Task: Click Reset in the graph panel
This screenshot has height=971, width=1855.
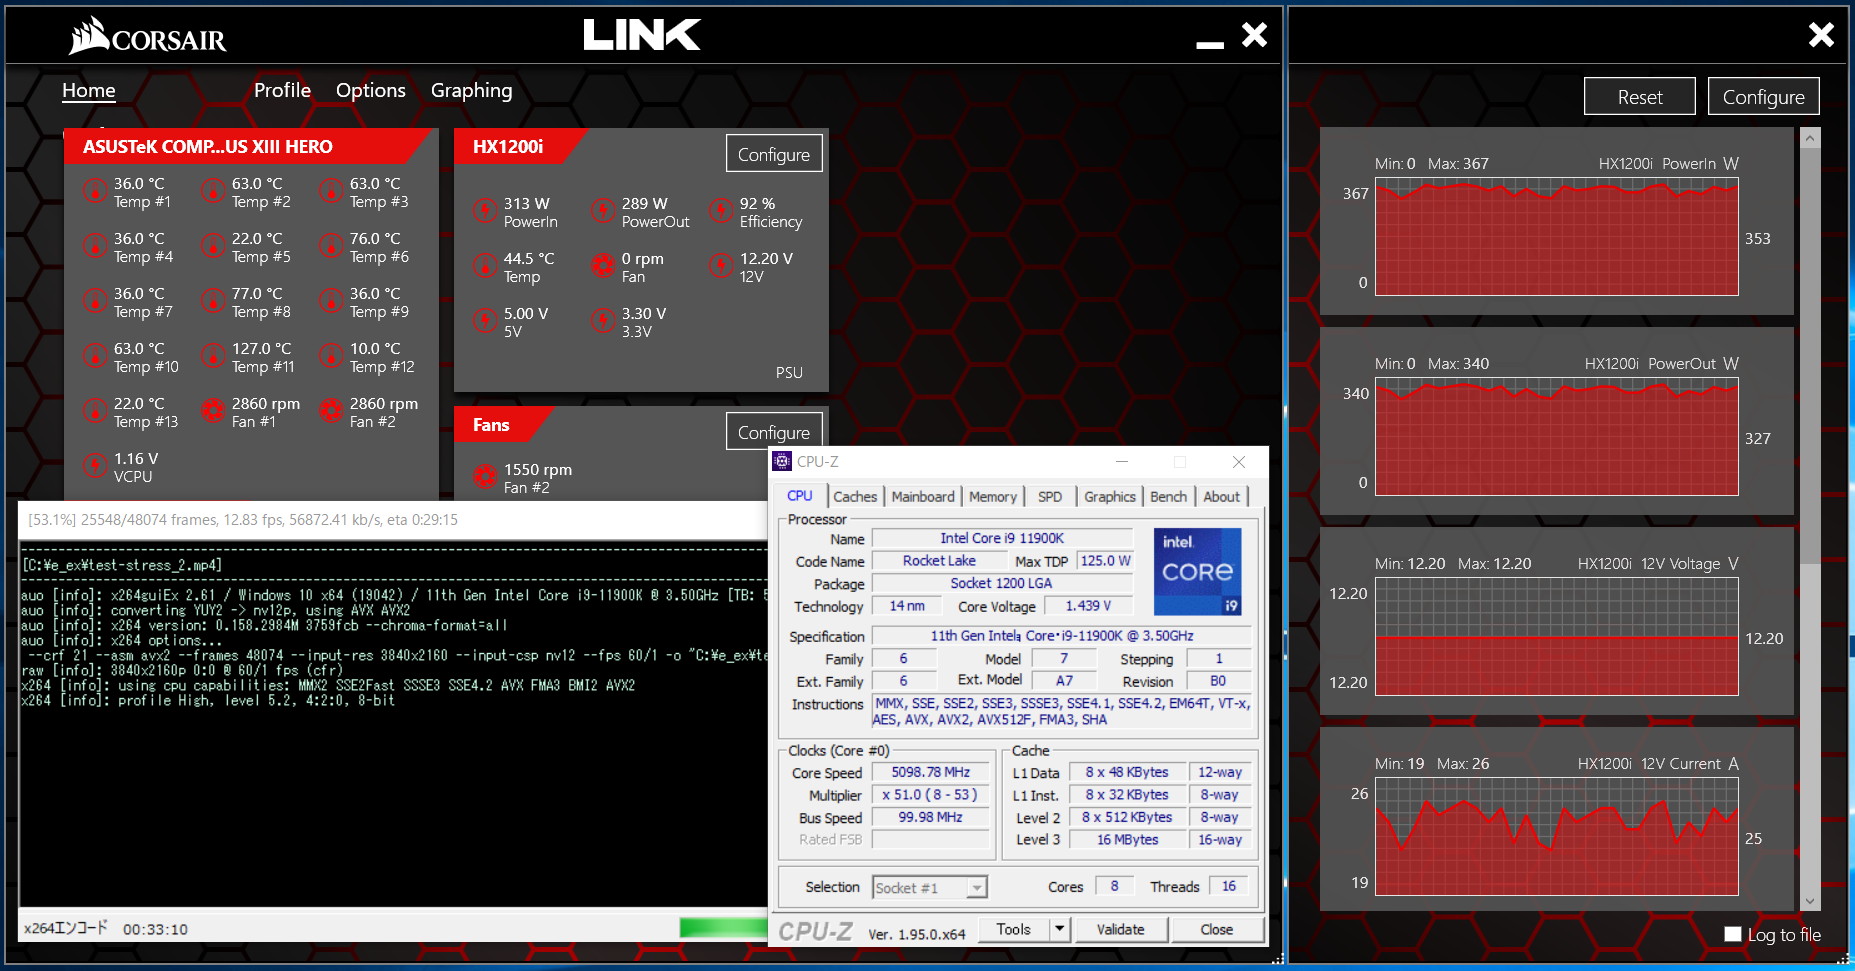Action: (x=1640, y=97)
